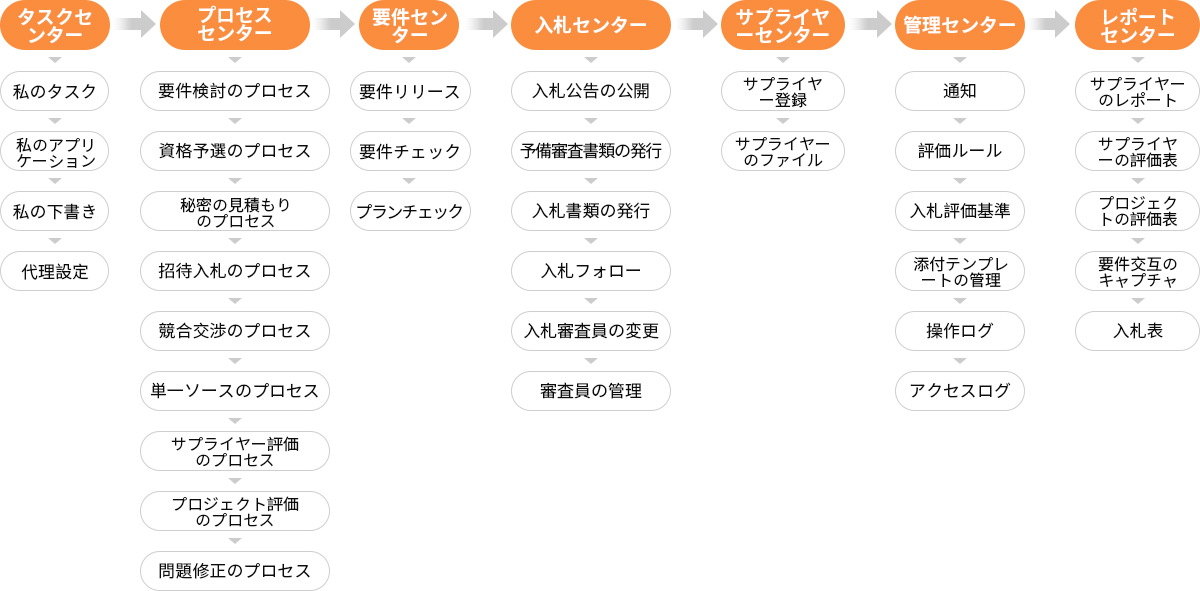Click 審査員の管理
Image resolution: width=1200 pixels, height=591 pixels.
click(x=590, y=391)
